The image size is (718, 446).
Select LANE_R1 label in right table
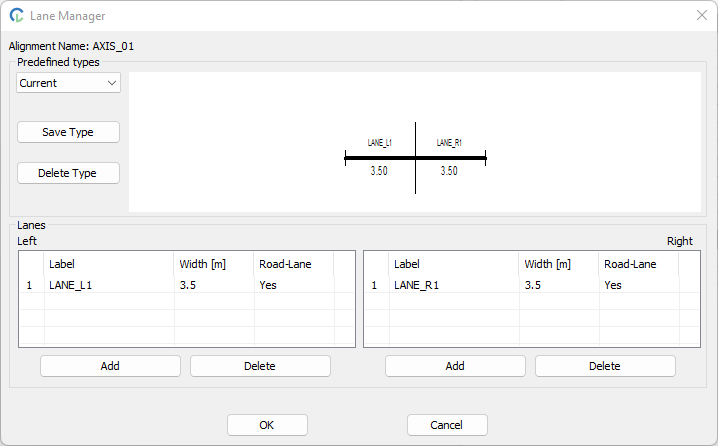click(416, 285)
